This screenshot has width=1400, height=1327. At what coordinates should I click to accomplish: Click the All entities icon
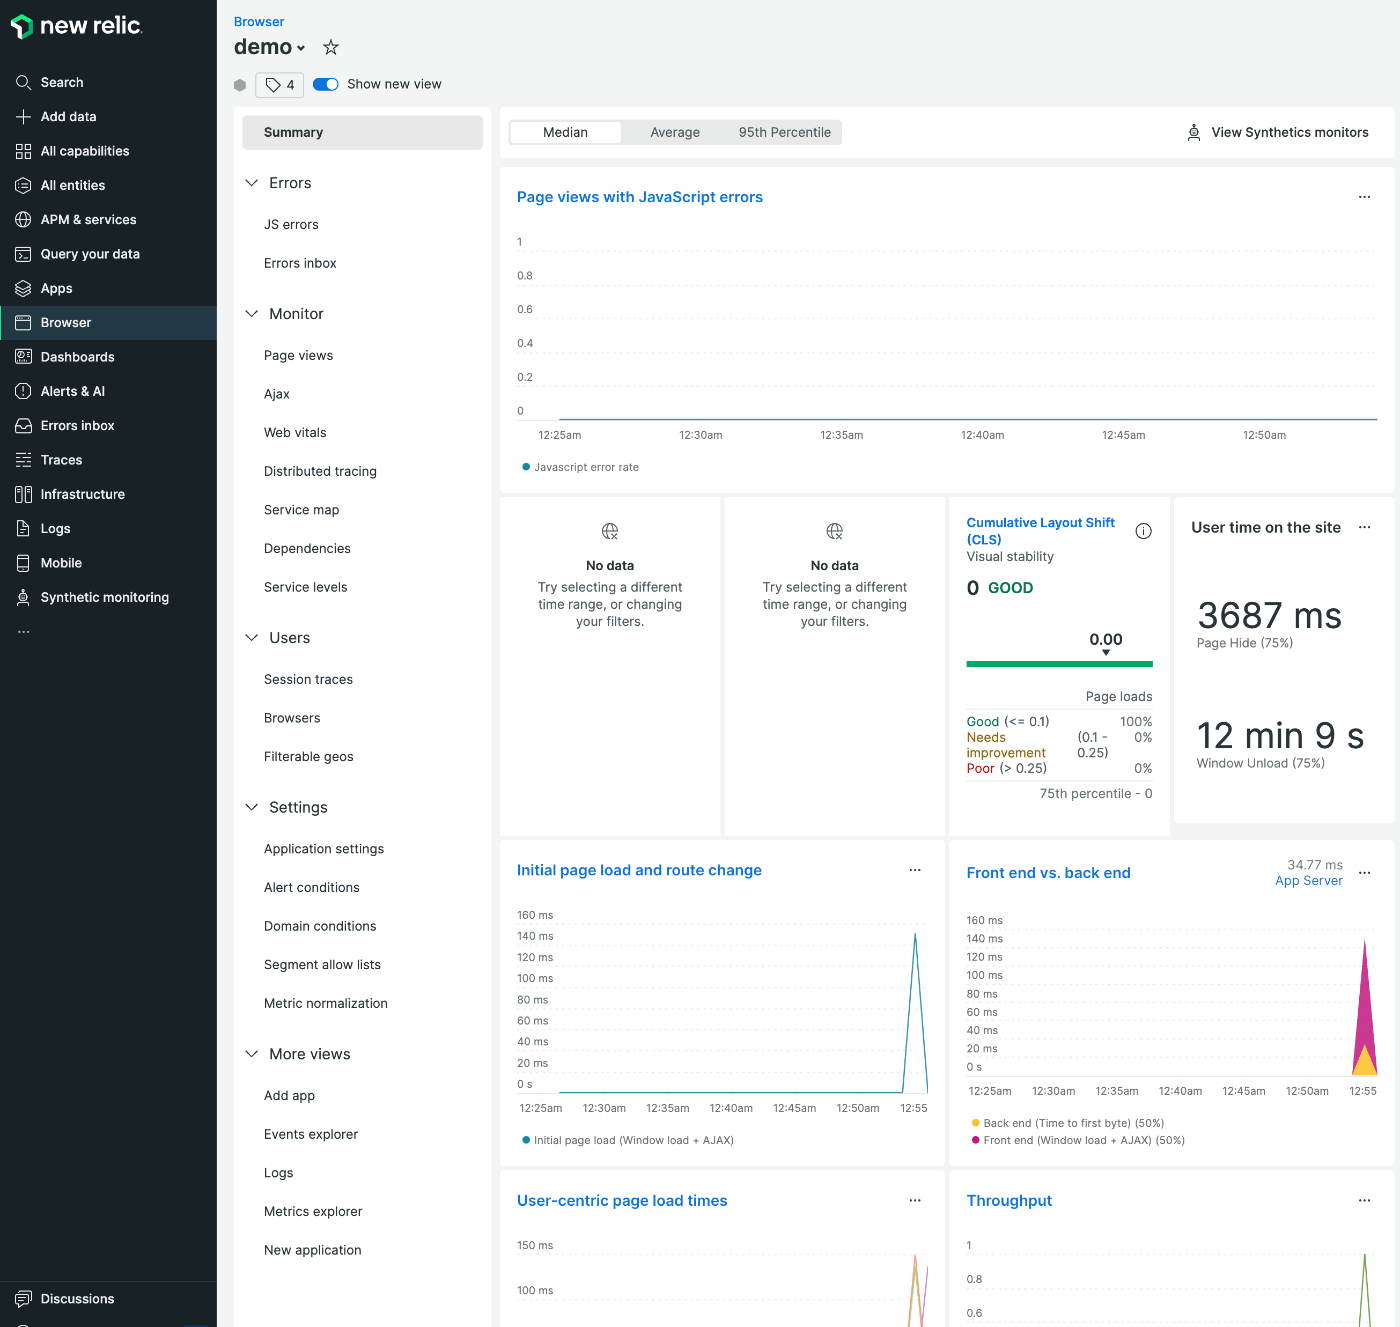[x=23, y=185]
